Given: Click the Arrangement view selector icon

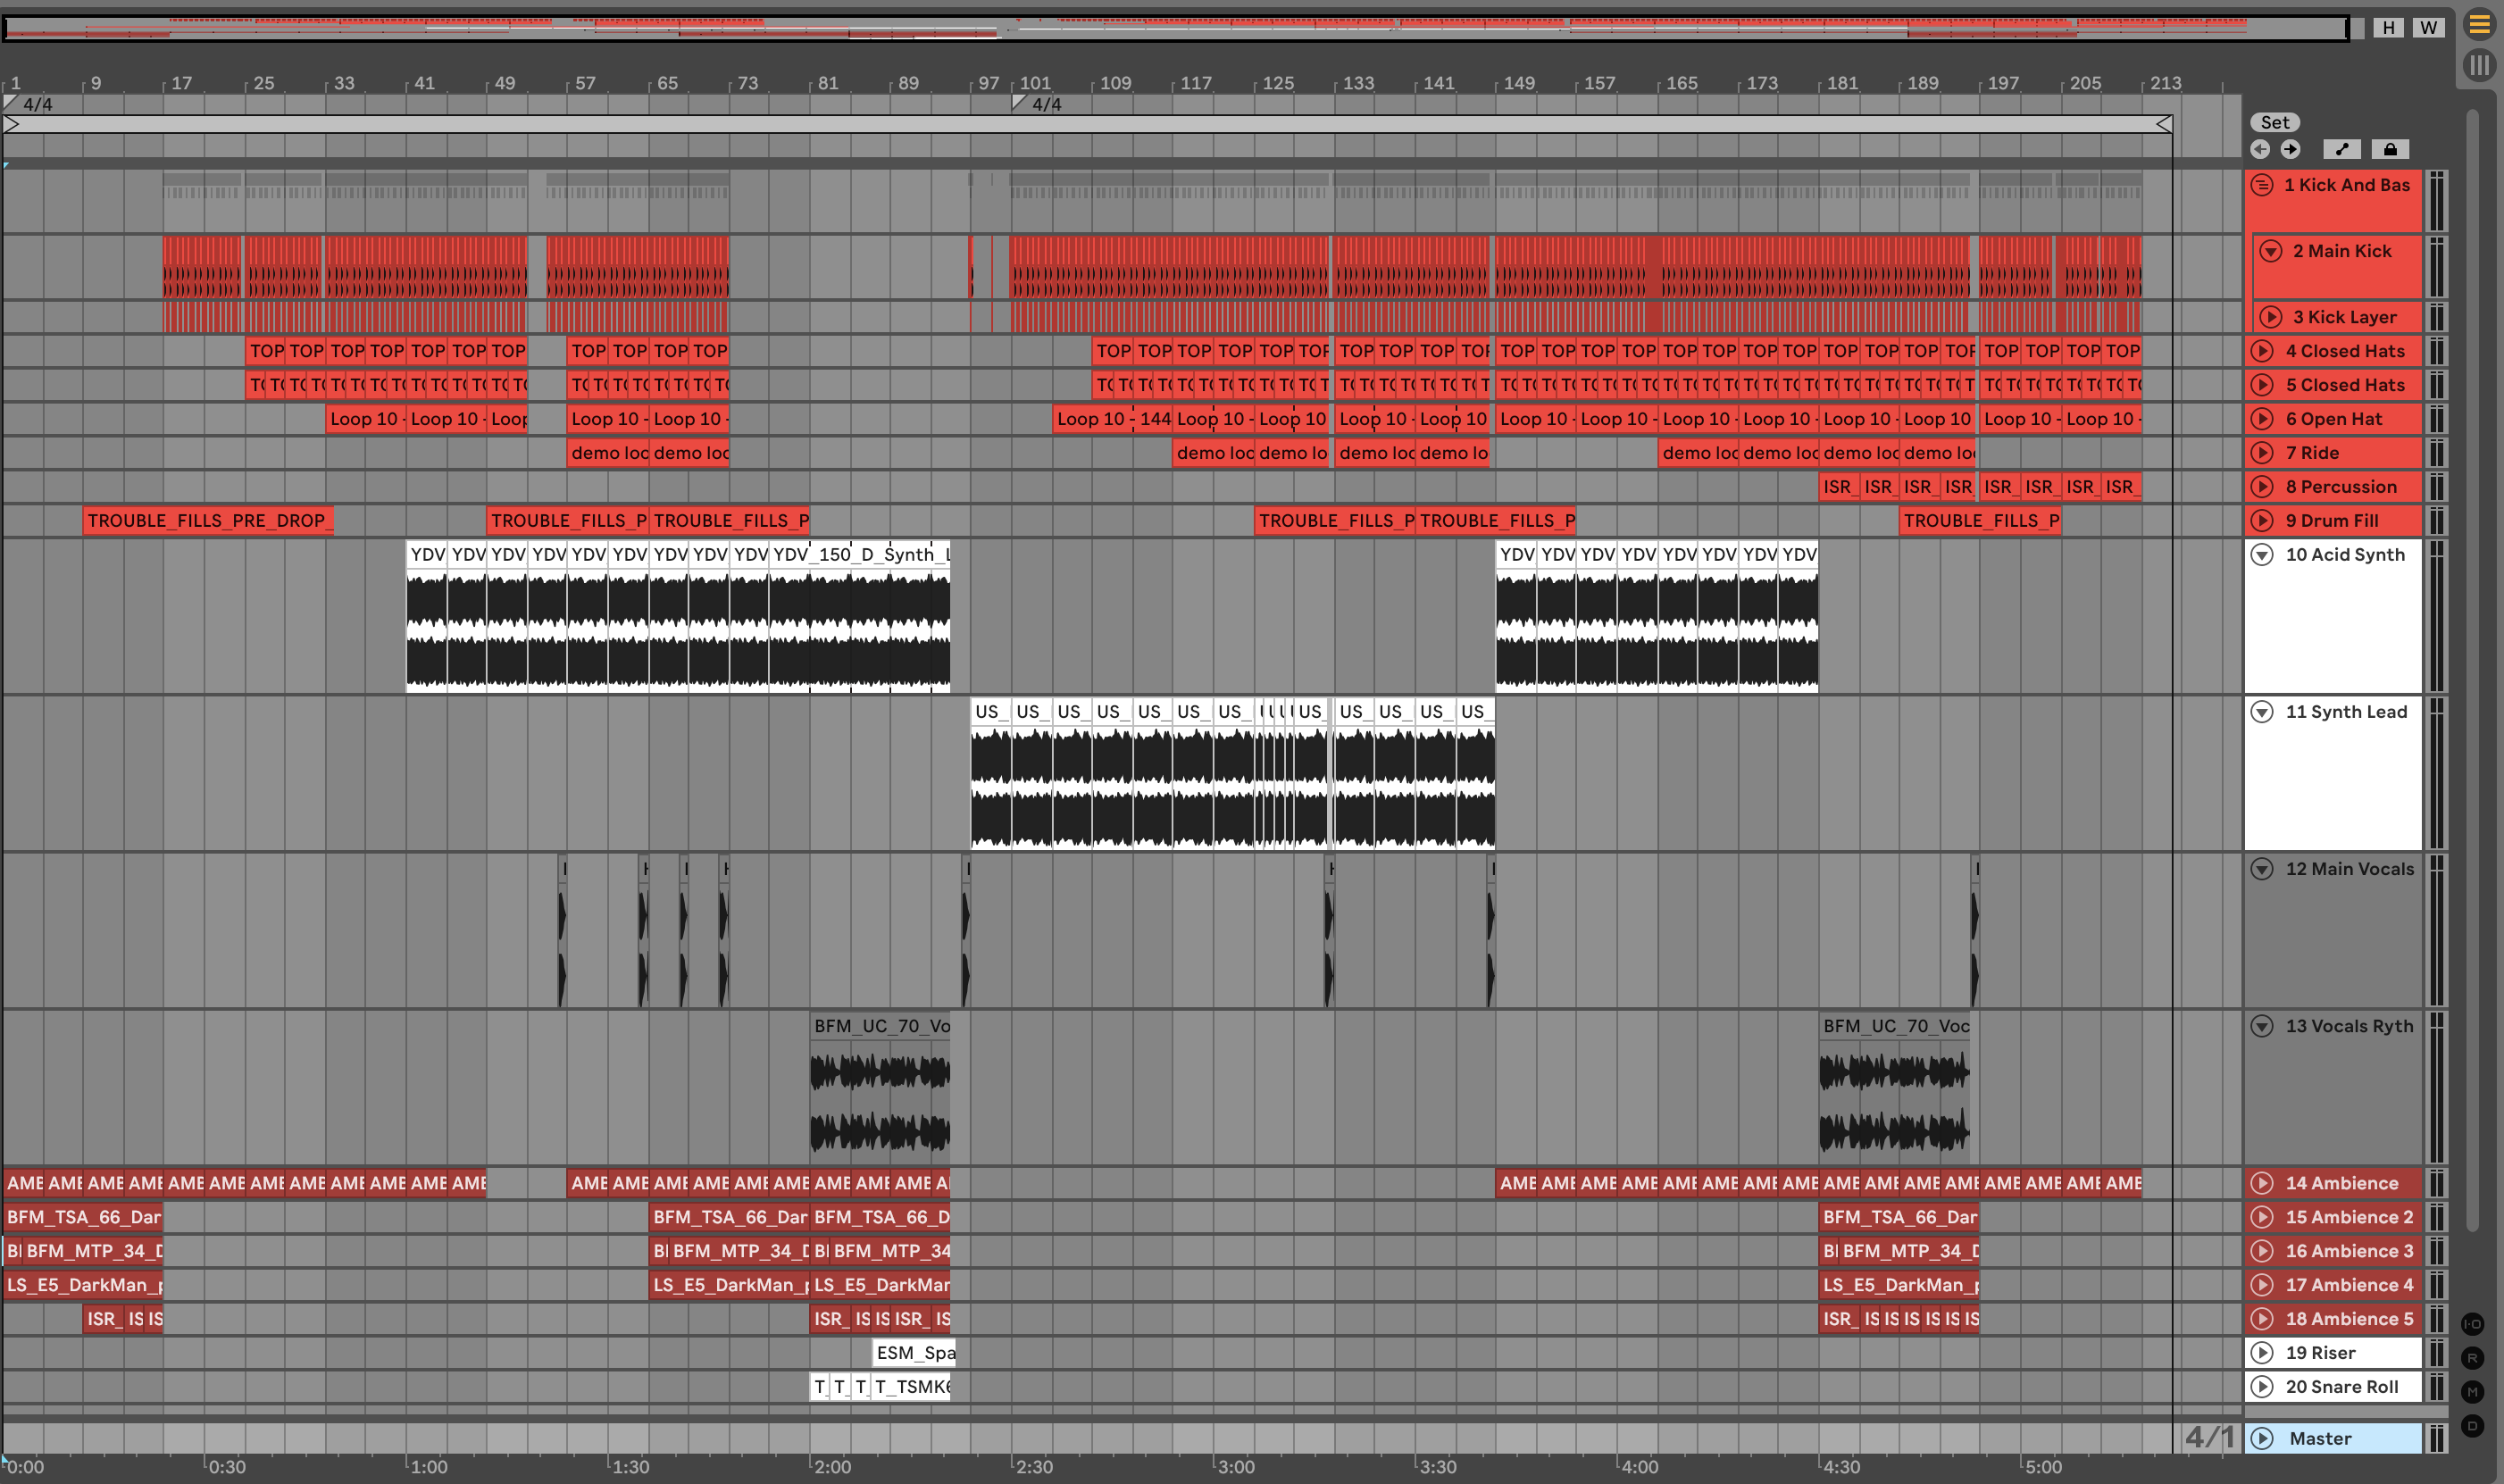Looking at the screenshot, I should coord(2479,24).
